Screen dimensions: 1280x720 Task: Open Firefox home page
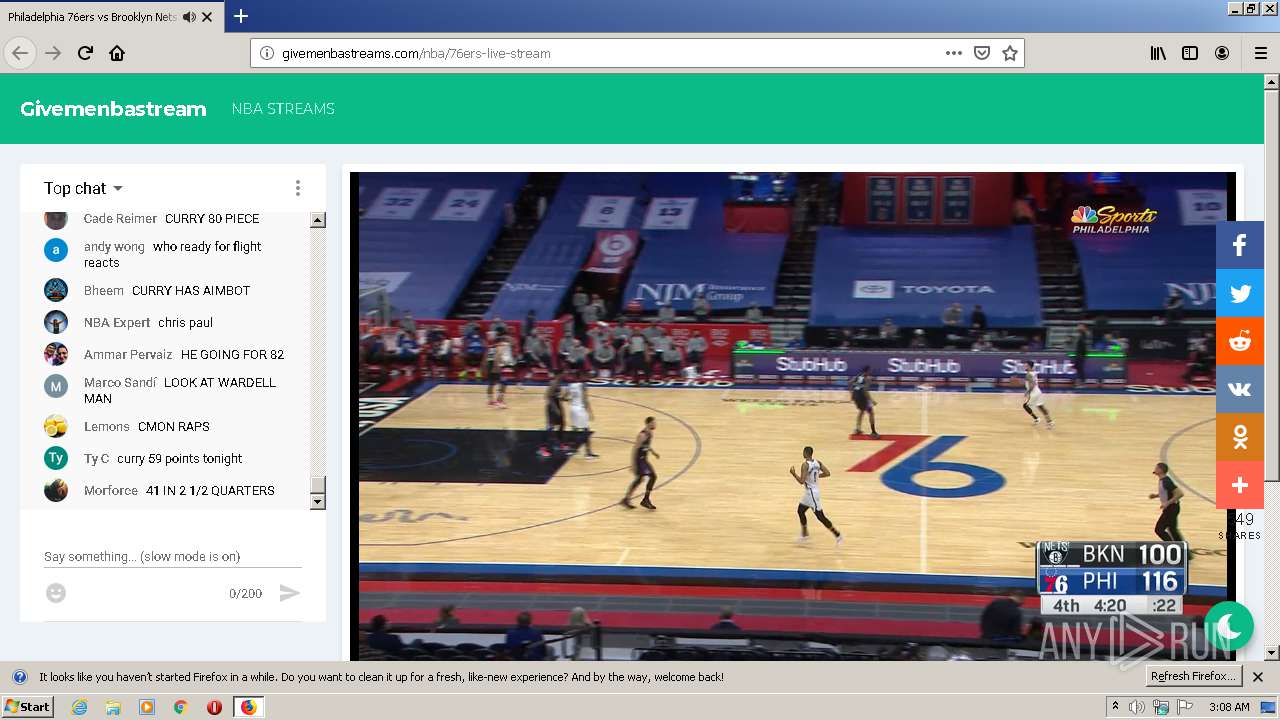coord(117,53)
